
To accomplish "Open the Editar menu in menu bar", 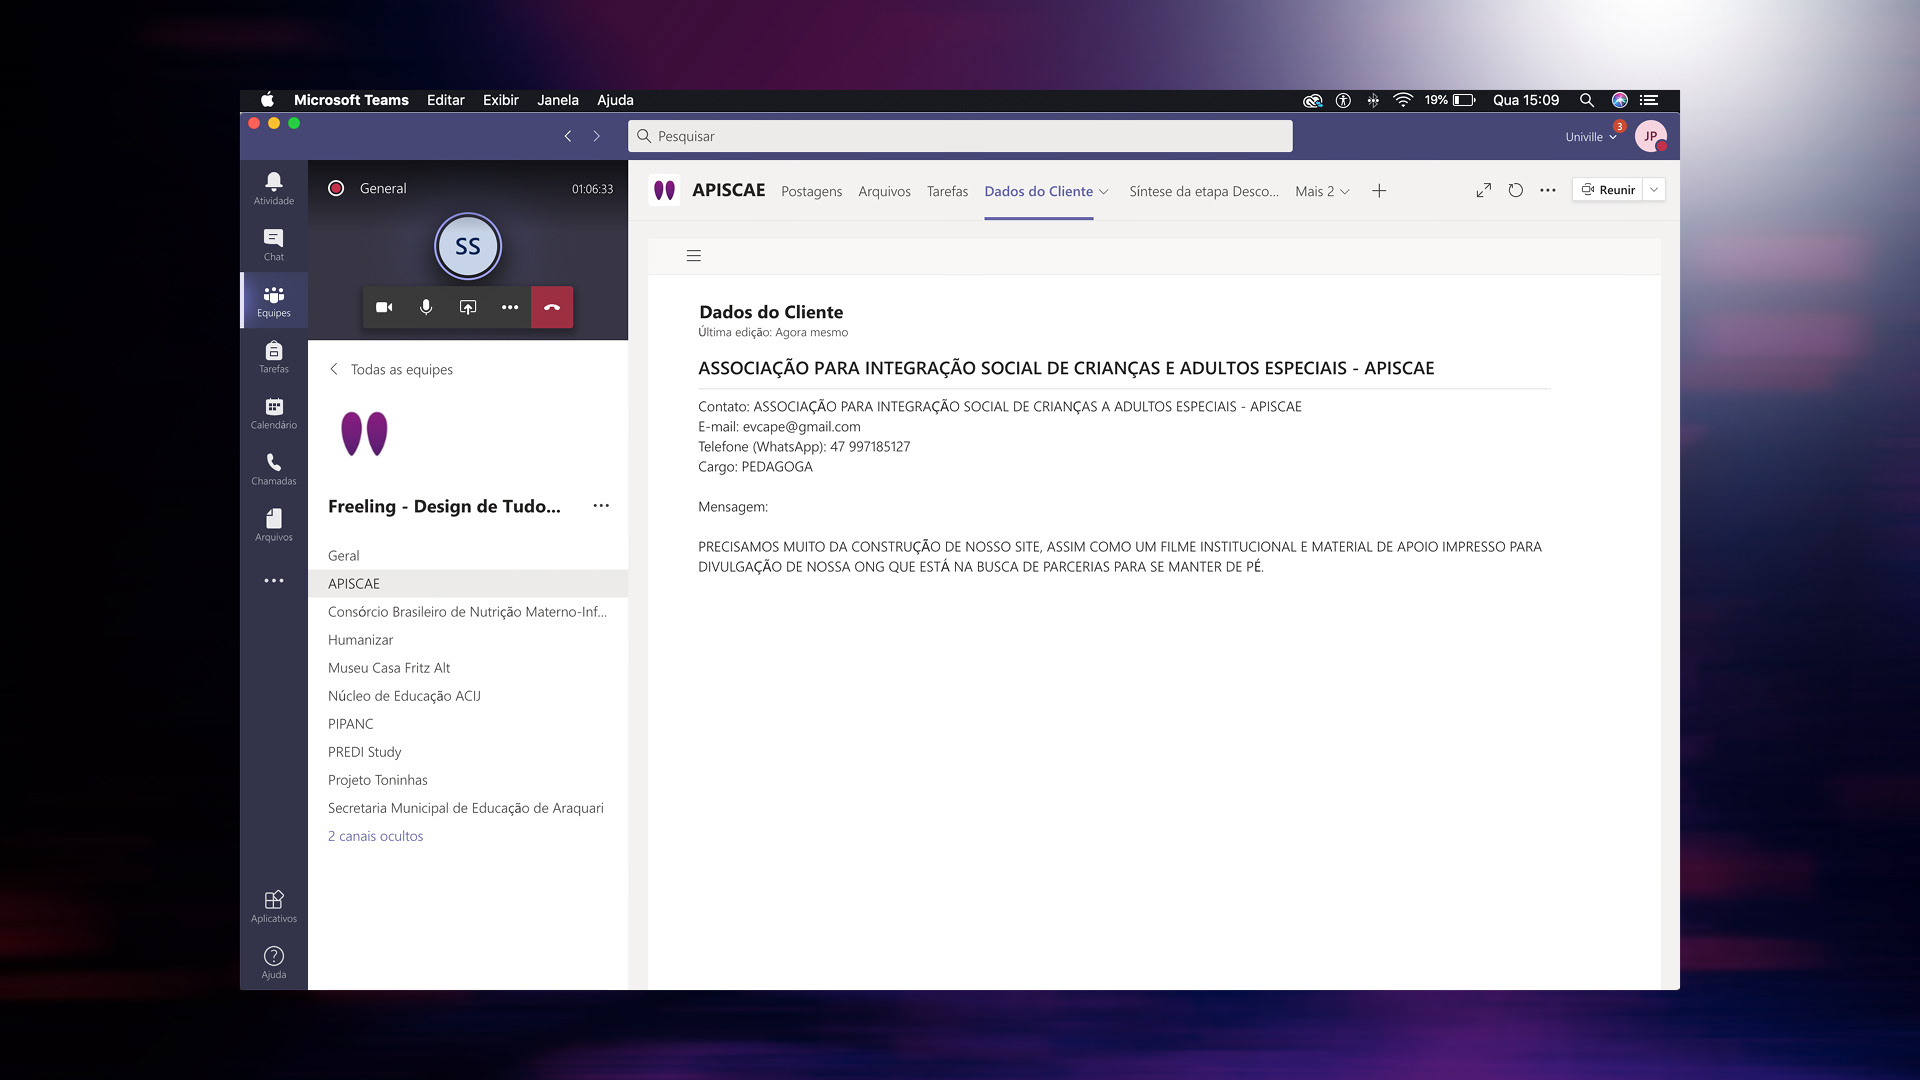I will click(445, 100).
